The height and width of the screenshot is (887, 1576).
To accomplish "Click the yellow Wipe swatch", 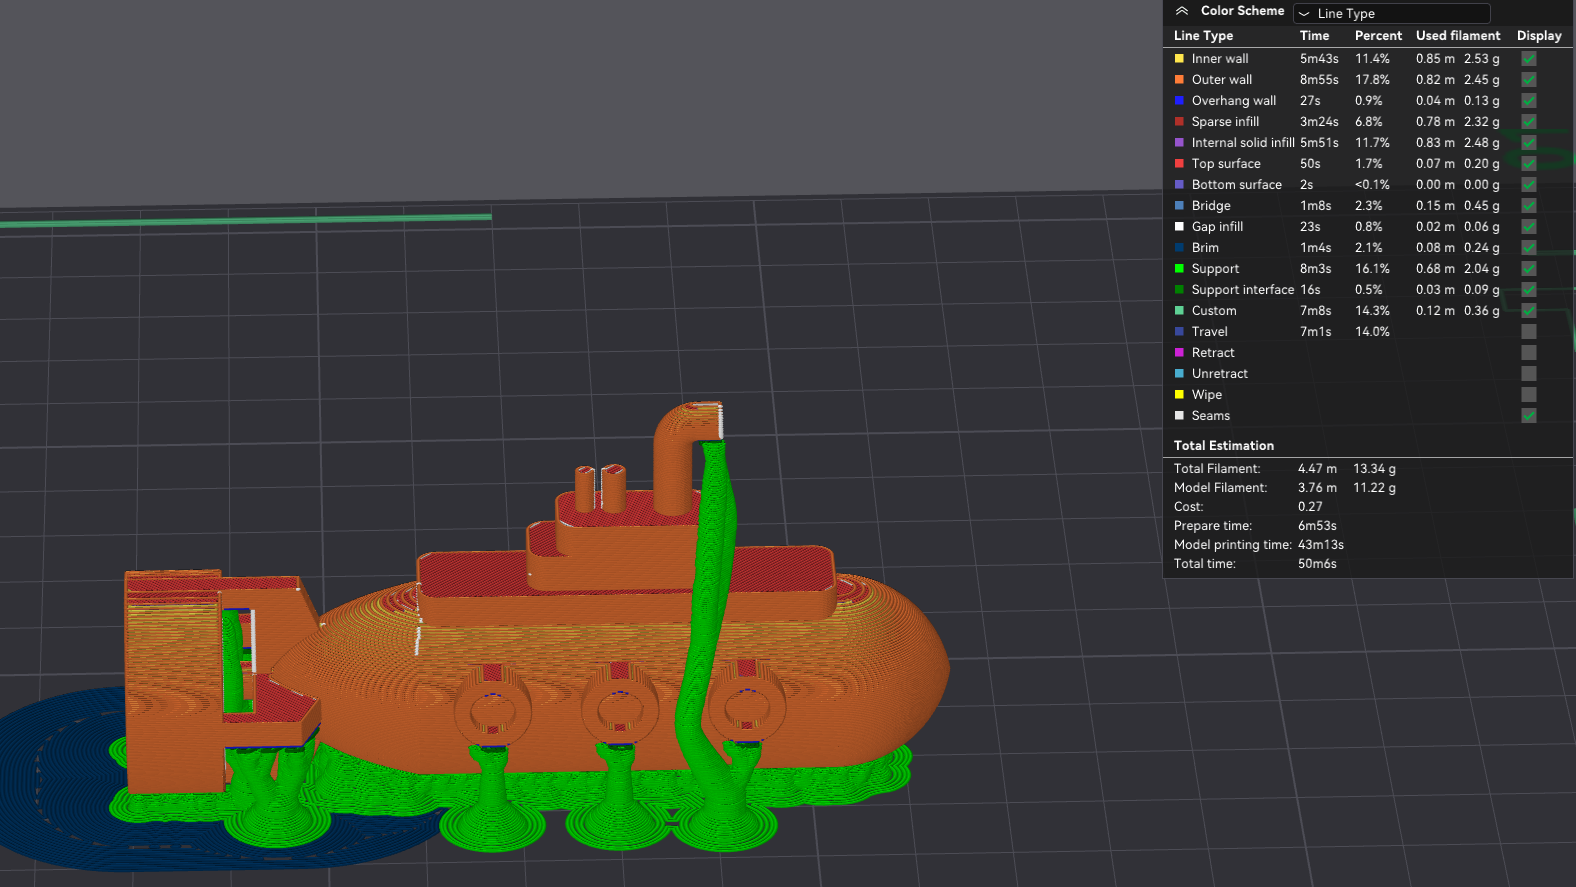I will tap(1179, 395).
